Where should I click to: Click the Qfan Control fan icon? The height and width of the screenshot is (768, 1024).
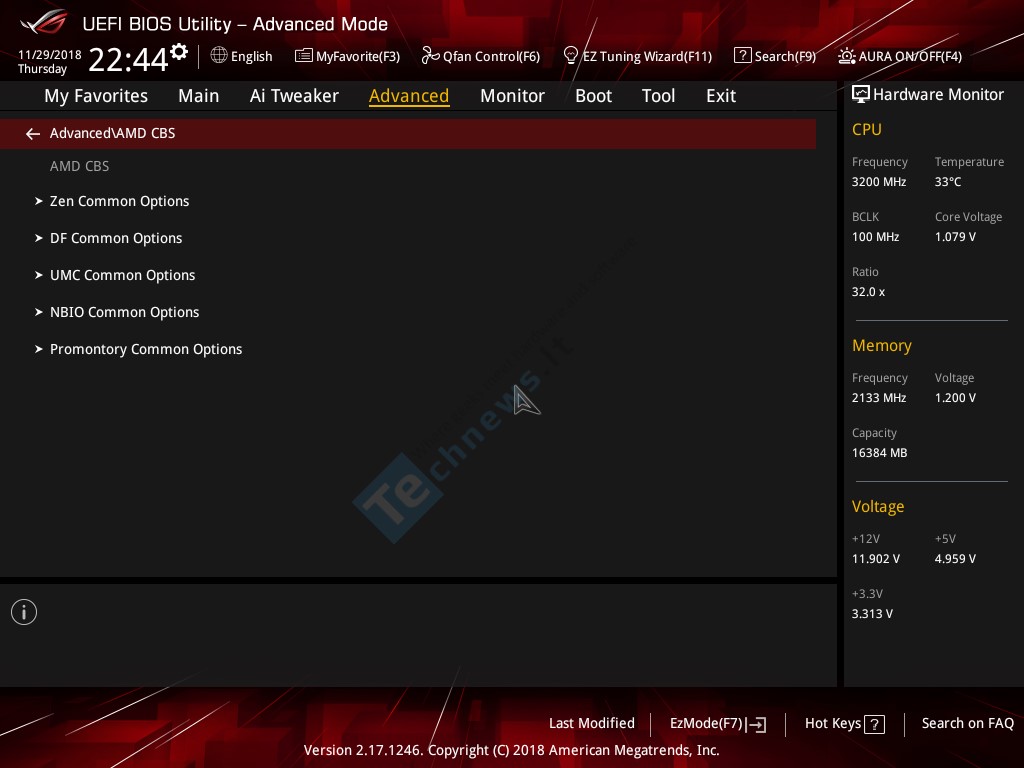tap(430, 56)
